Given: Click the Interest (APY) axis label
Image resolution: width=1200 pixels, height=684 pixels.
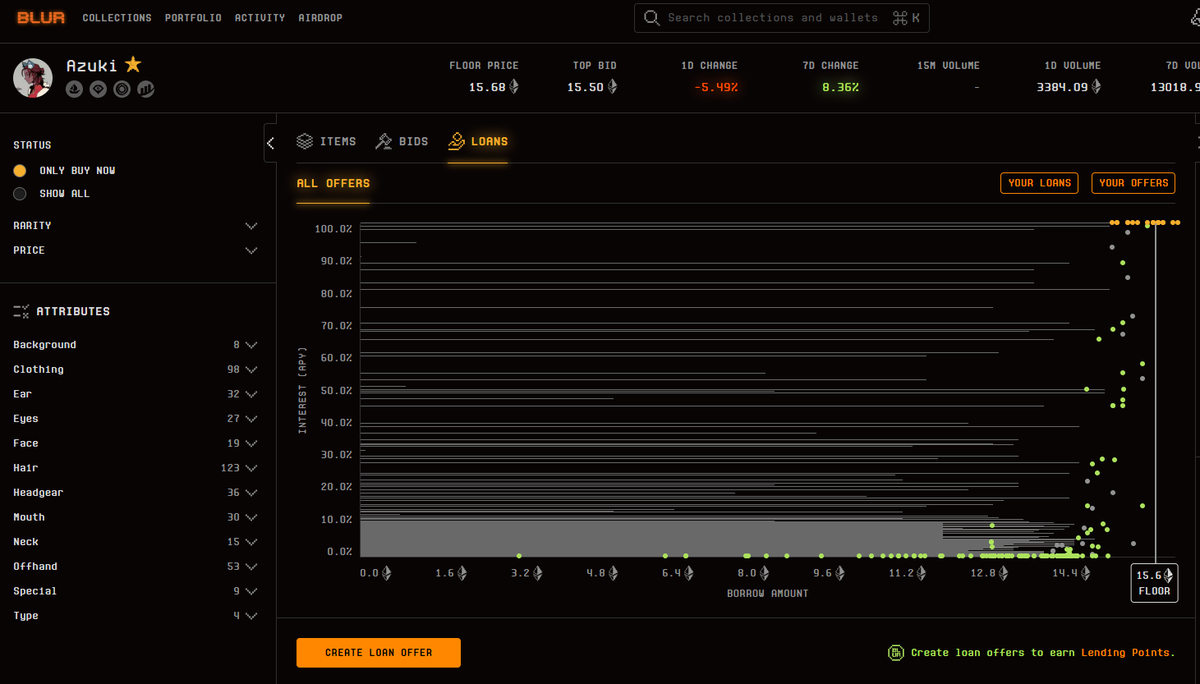Looking at the screenshot, I should point(302,391).
